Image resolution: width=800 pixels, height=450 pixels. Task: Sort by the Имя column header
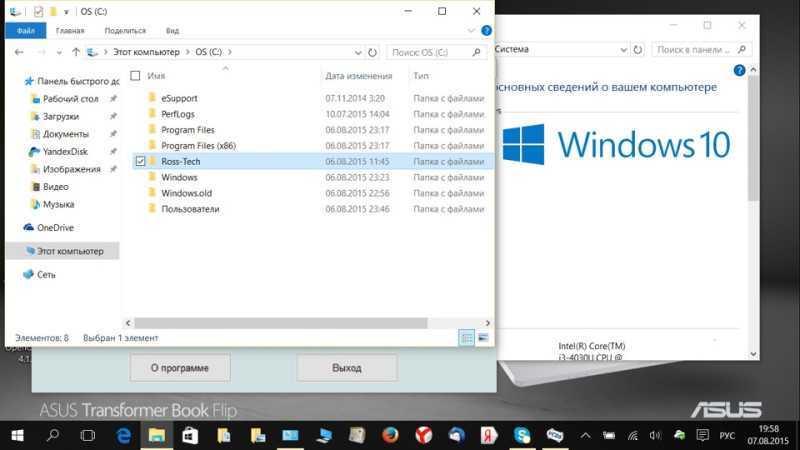click(x=156, y=76)
